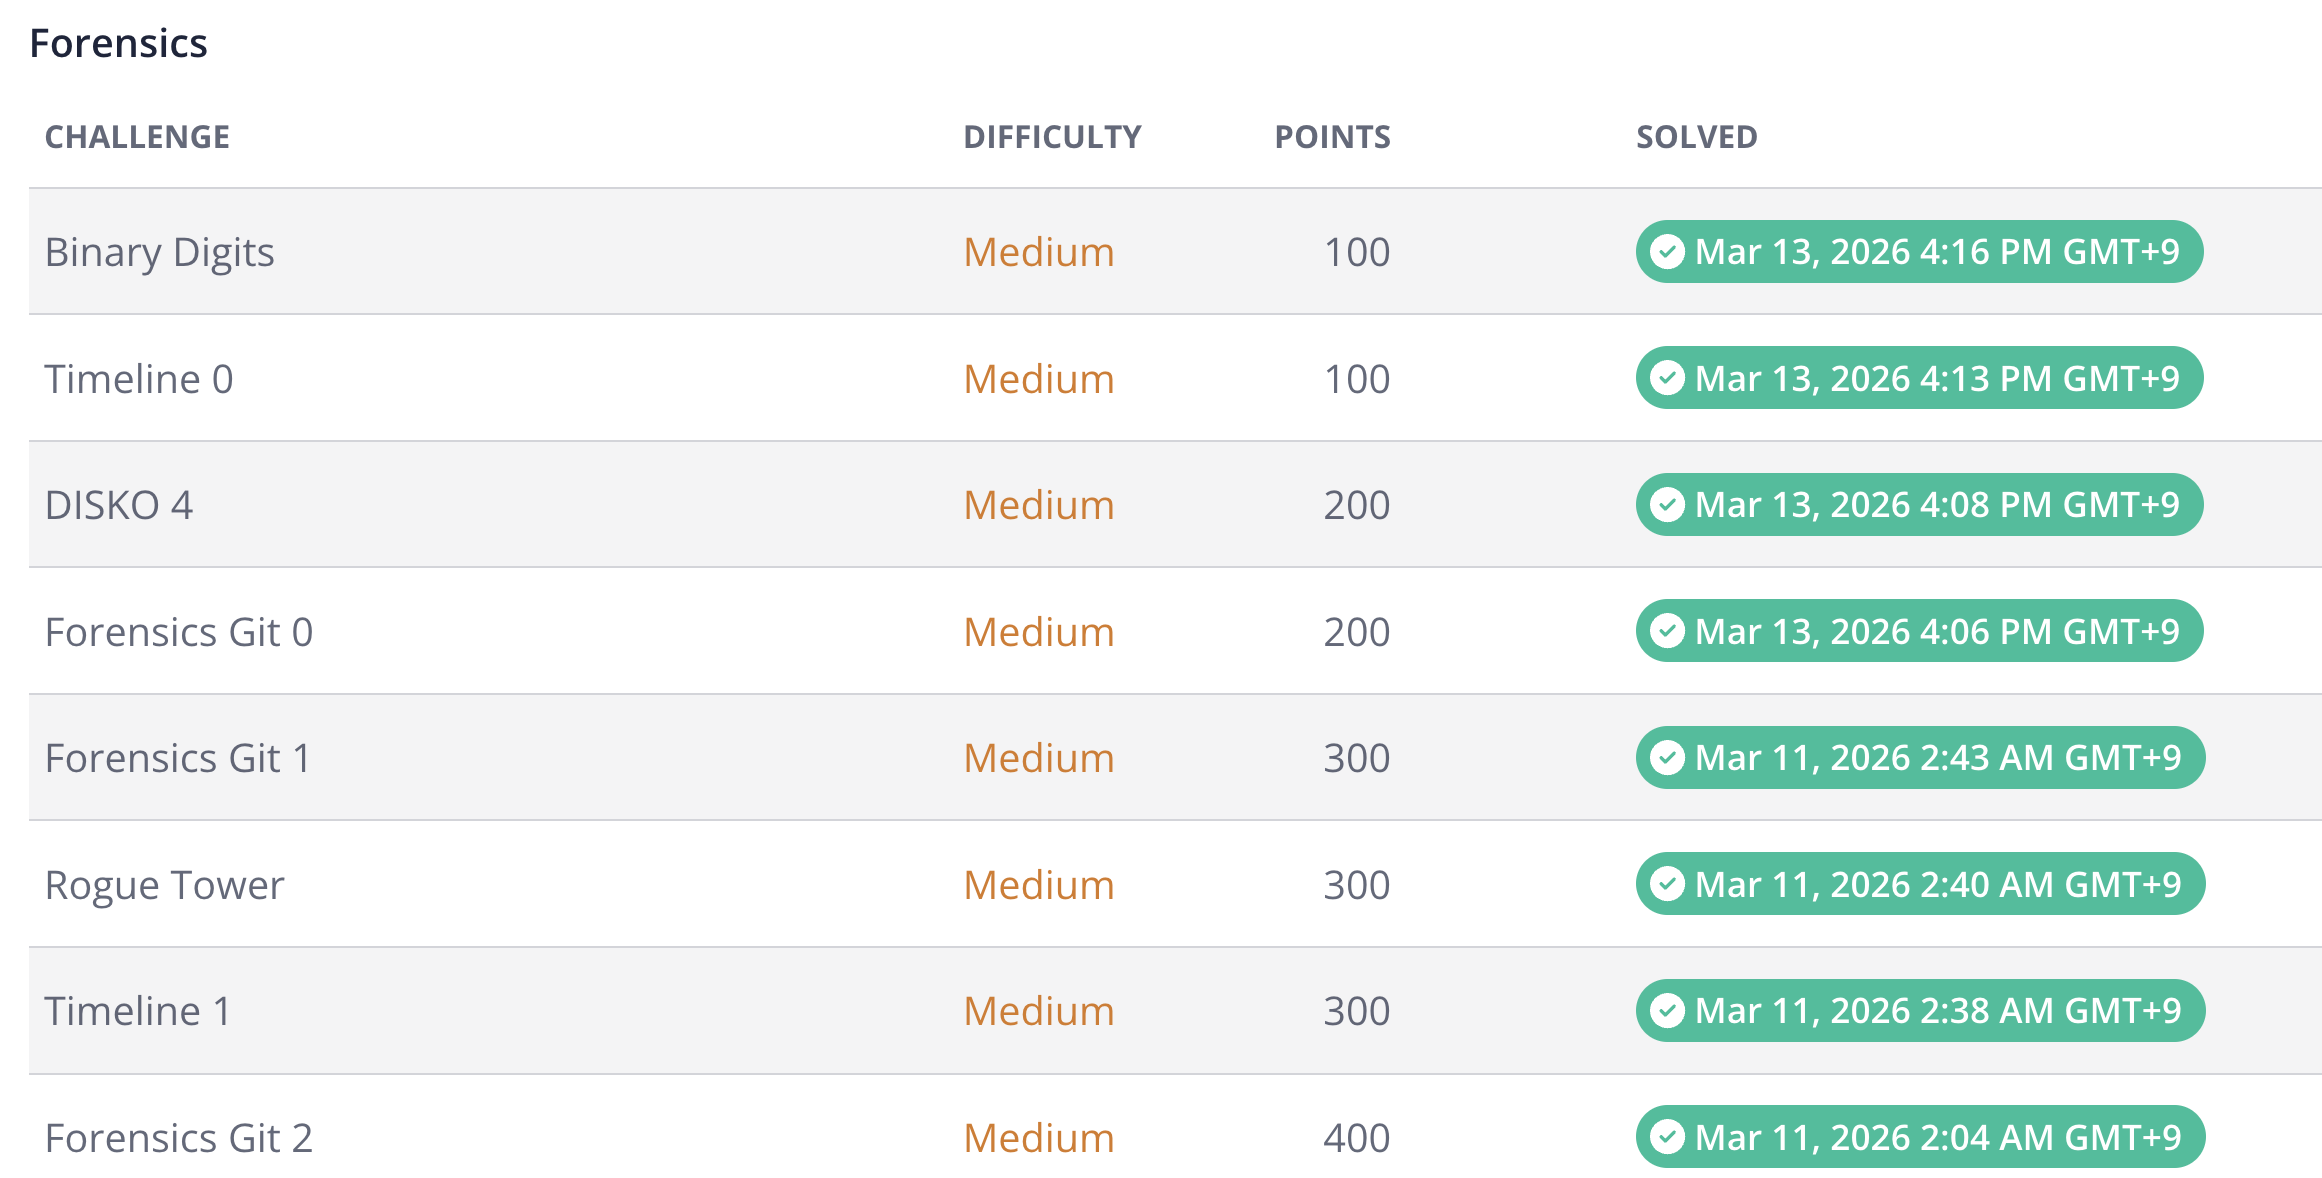Click the POINTS column header
Image resolution: width=2322 pixels, height=1178 pixels.
(1332, 137)
